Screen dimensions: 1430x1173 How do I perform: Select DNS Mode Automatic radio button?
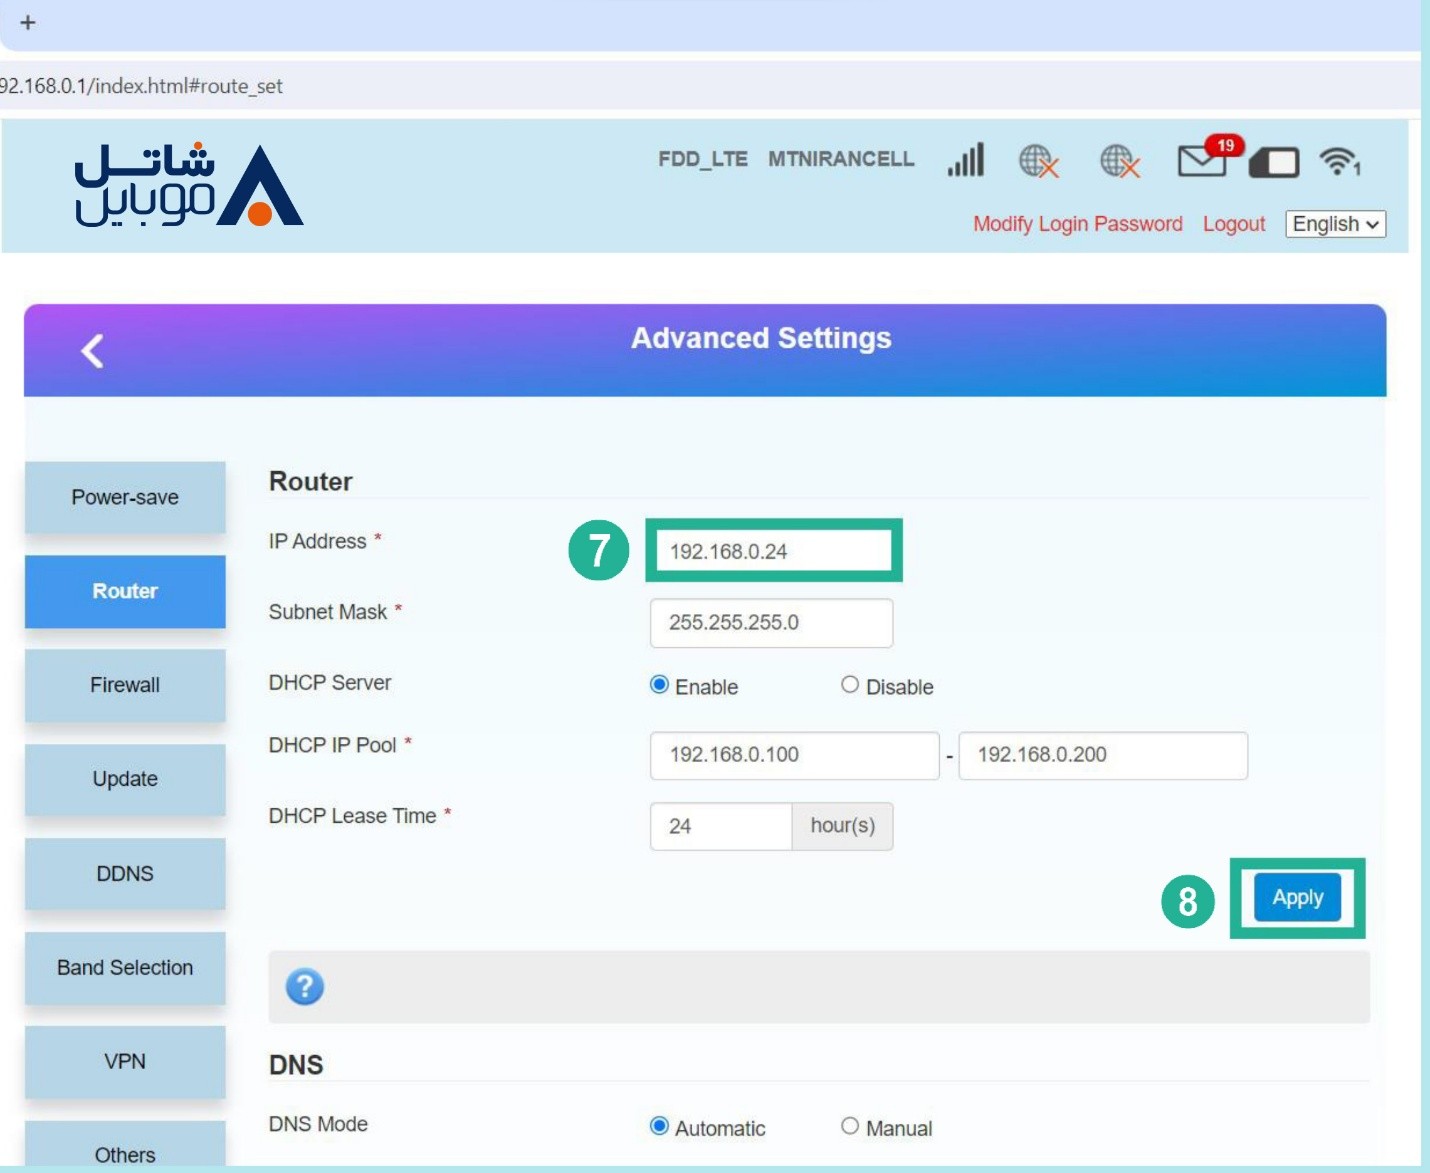click(659, 1126)
